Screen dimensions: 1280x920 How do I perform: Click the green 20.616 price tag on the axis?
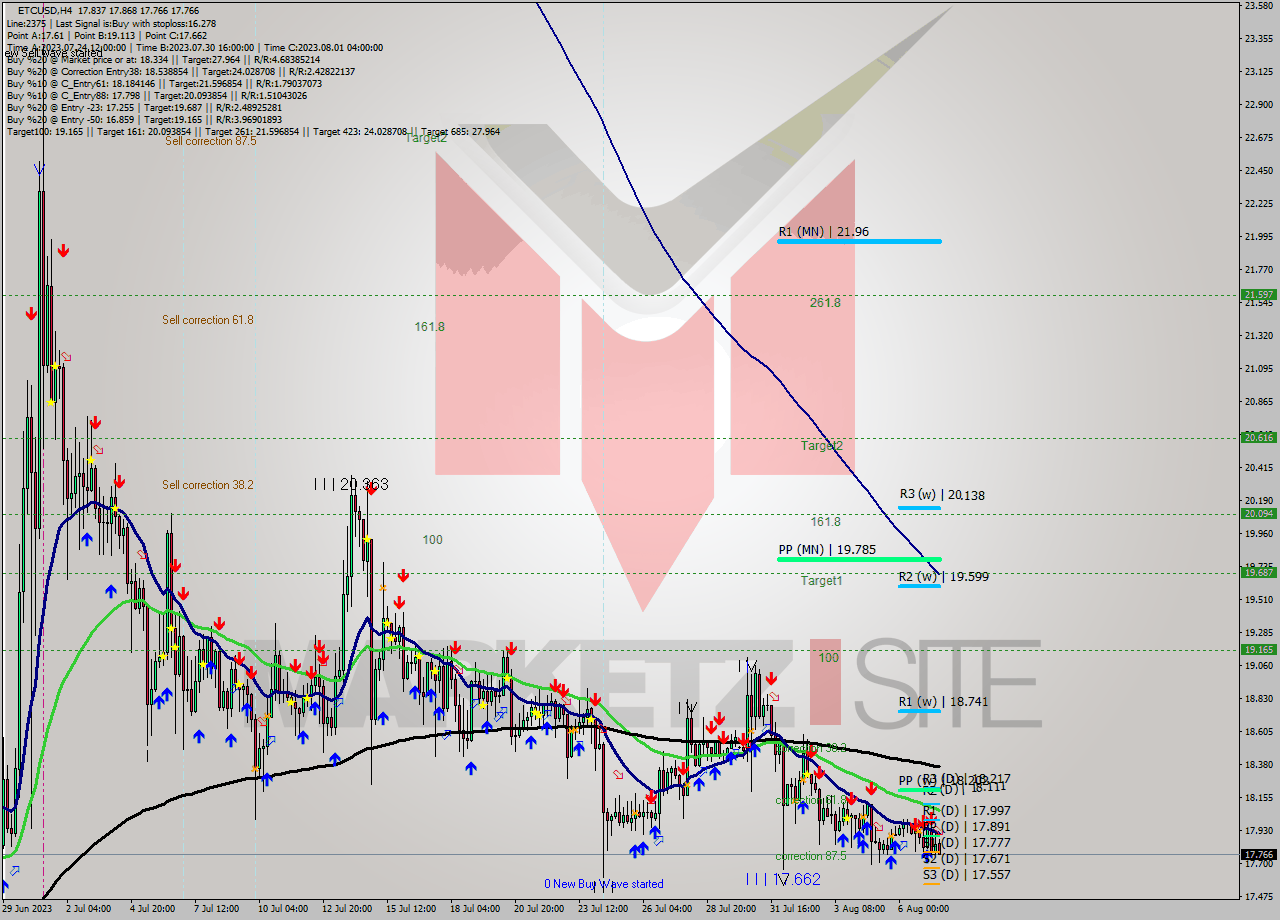1259,437
